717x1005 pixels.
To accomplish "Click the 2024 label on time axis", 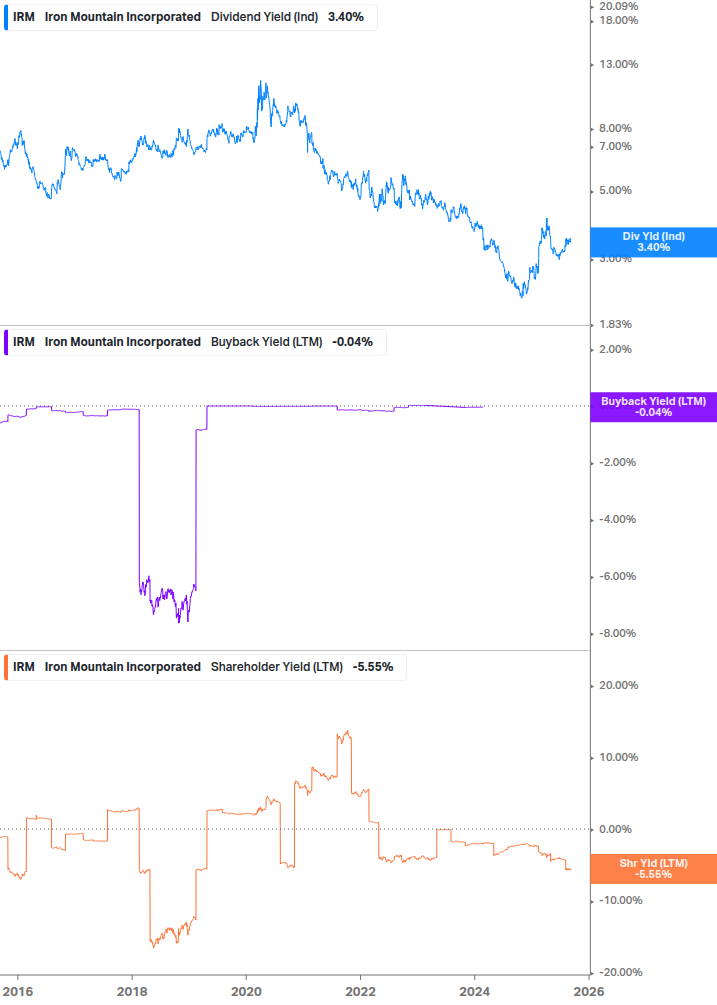I will [x=474, y=992].
